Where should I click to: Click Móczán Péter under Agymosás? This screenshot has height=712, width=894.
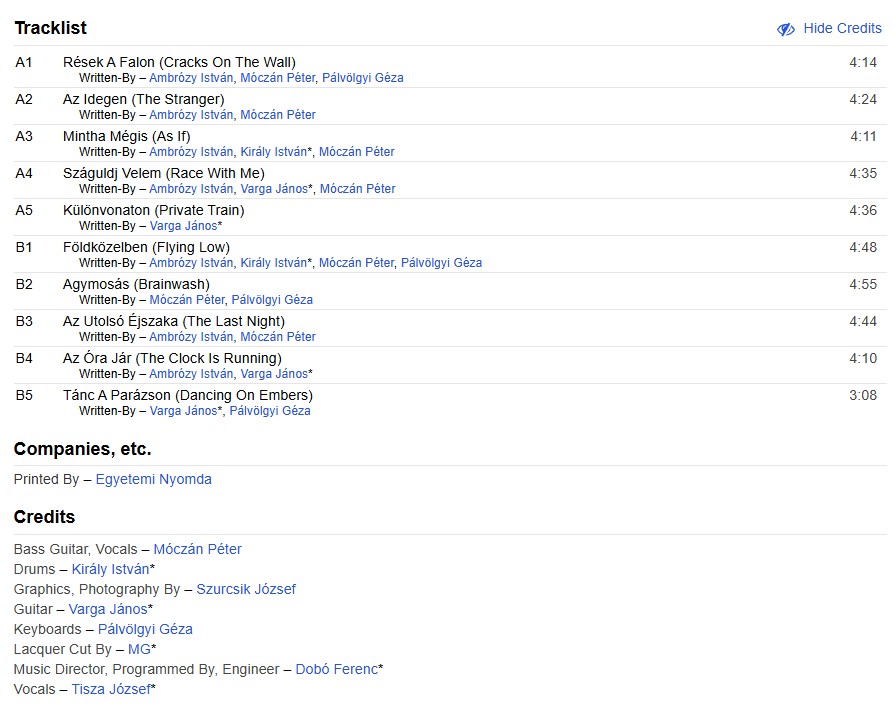point(187,300)
